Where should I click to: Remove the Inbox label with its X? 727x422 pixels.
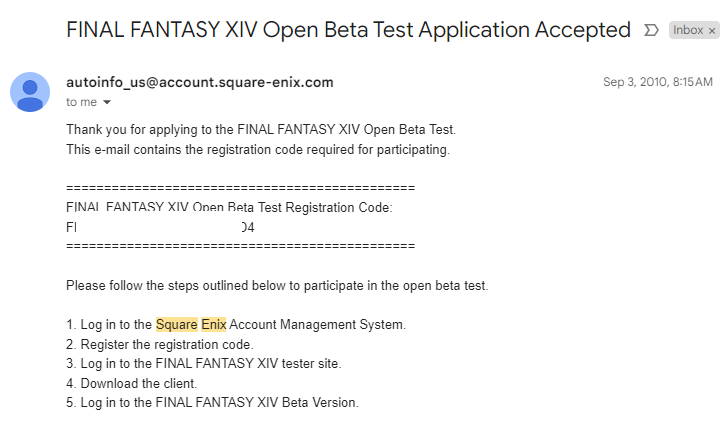coord(712,31)
